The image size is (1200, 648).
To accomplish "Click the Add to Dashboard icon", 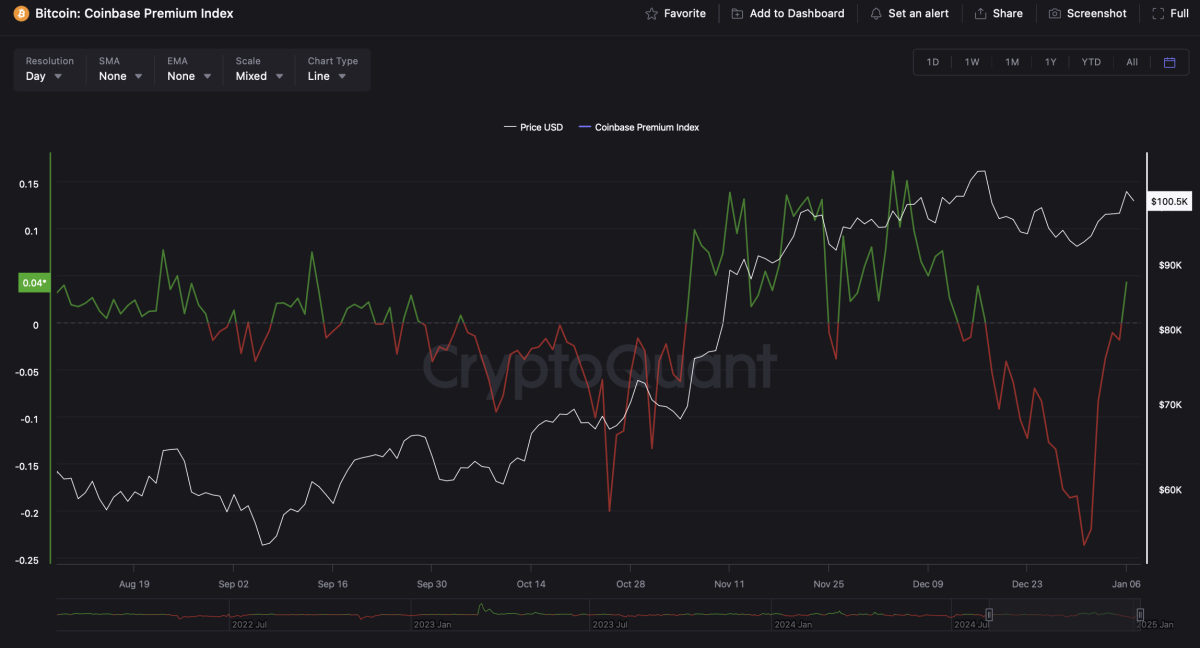I will click(x=737, y=14).
